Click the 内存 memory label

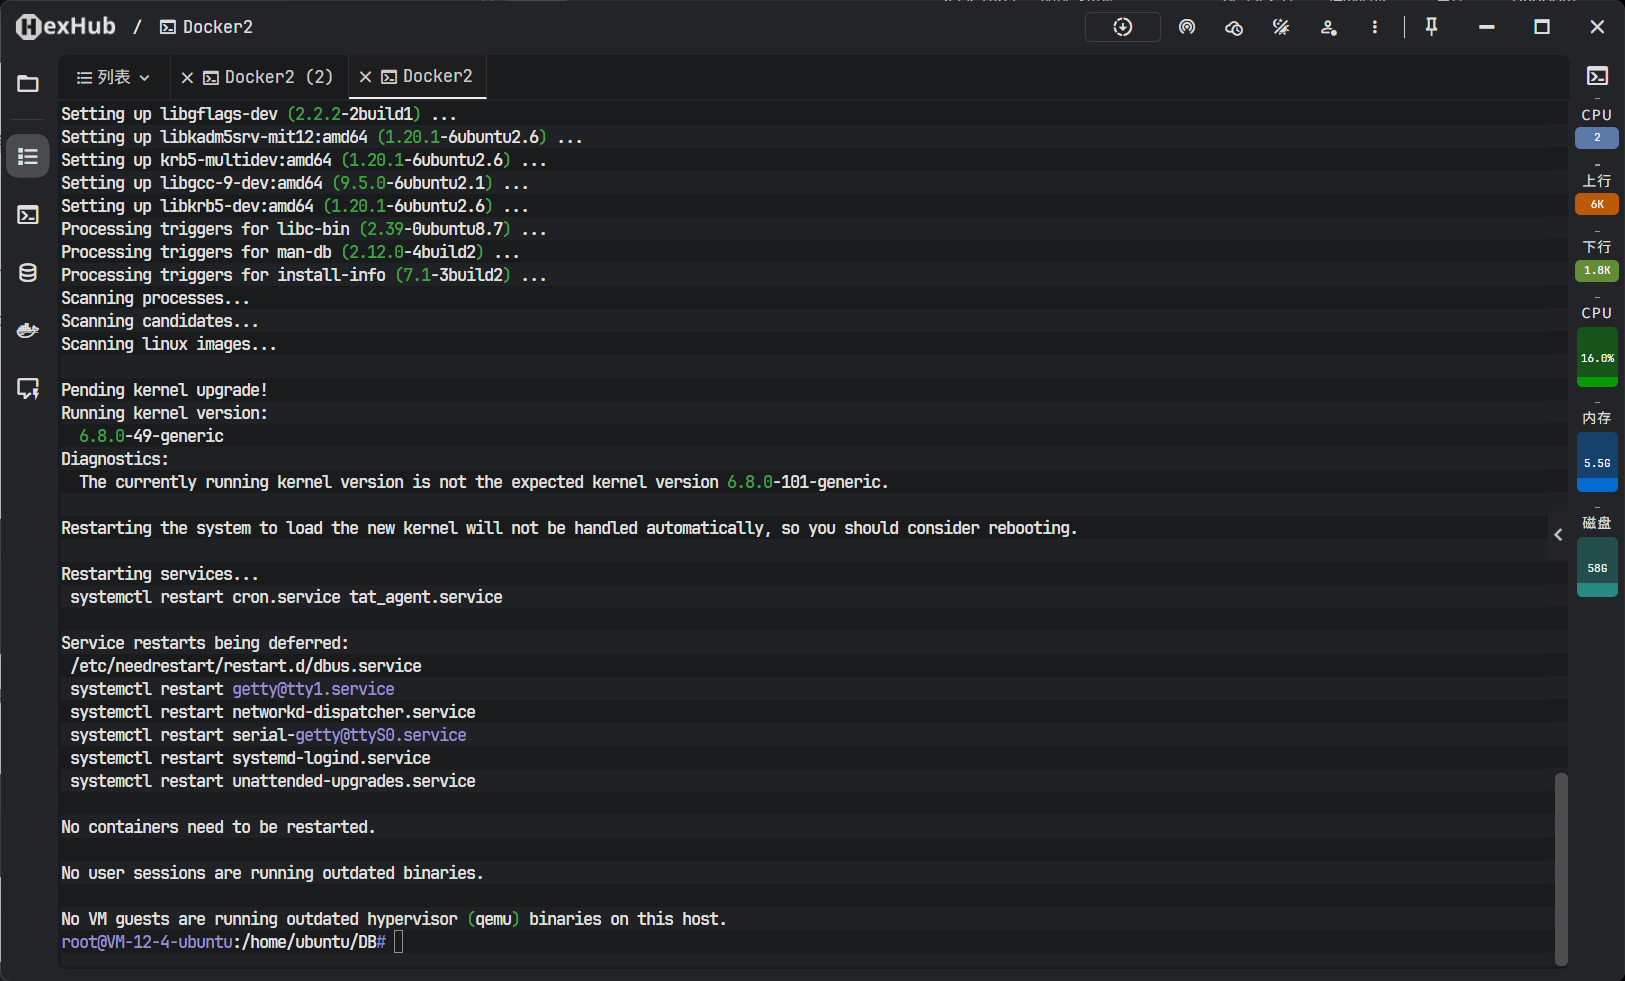(x=1597, y=418)
